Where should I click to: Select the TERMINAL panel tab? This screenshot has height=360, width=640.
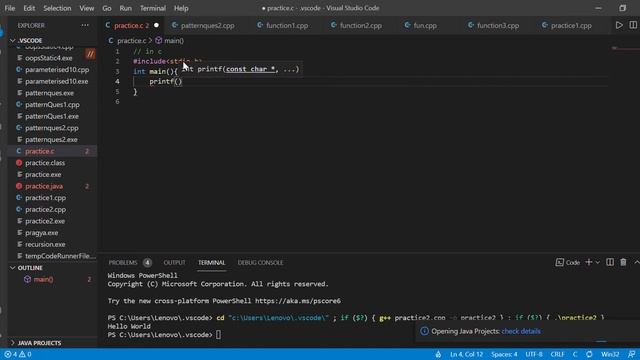[x=211, y=262]
